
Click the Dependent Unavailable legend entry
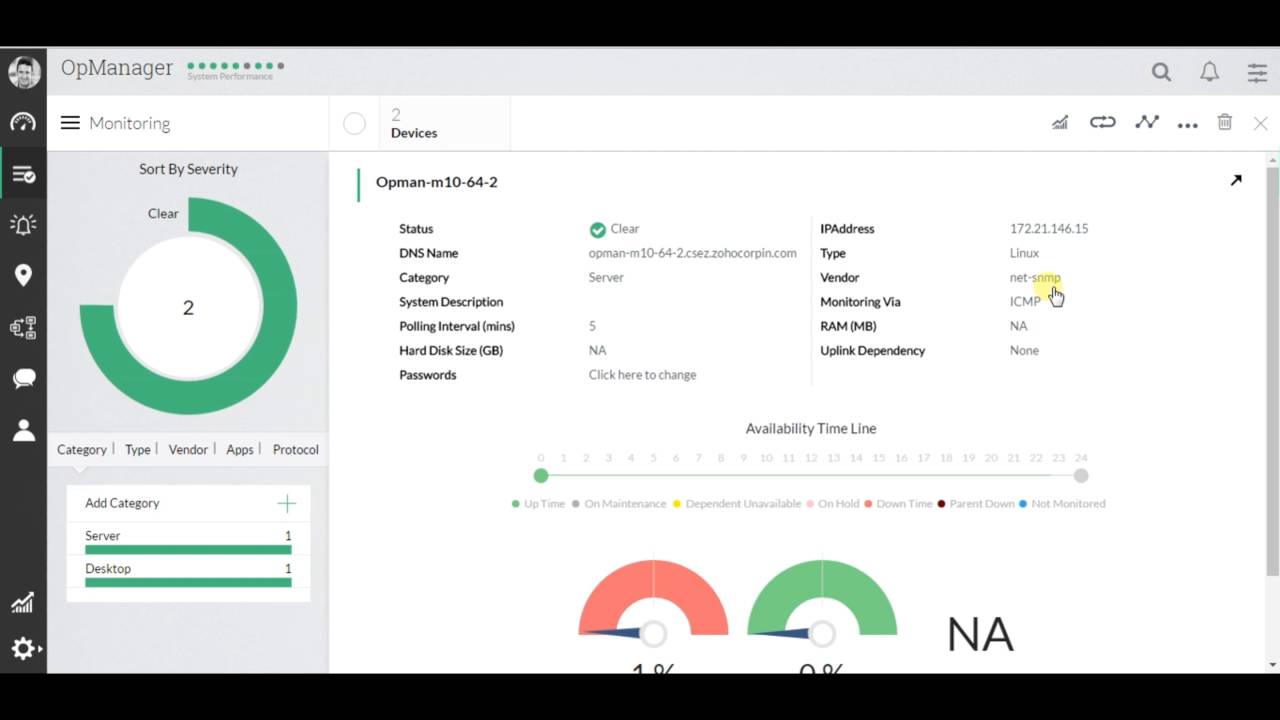click(x=737, y=504)
